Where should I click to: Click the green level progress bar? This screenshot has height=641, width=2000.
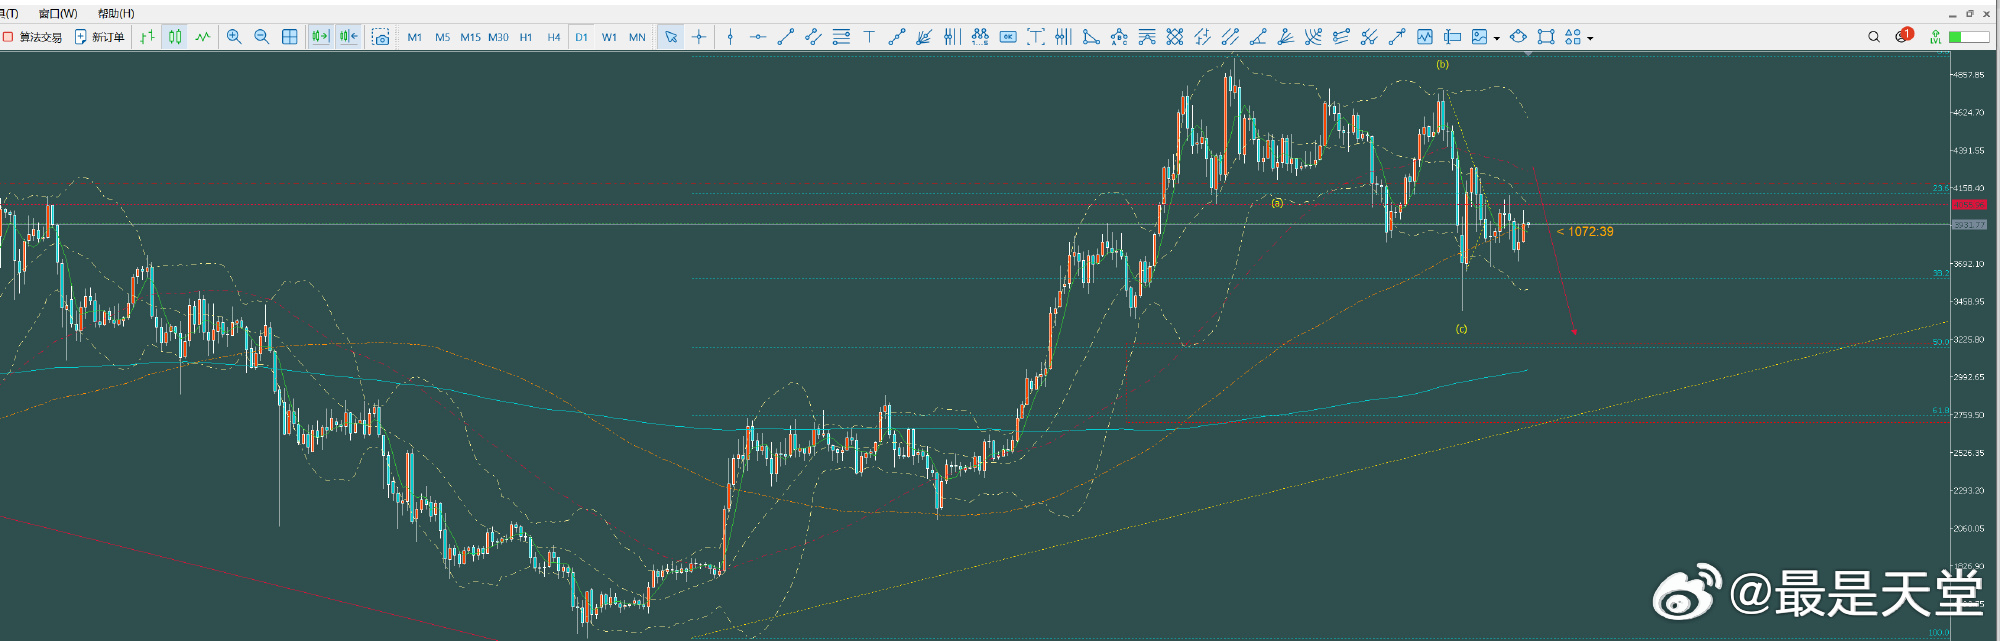1969,37
